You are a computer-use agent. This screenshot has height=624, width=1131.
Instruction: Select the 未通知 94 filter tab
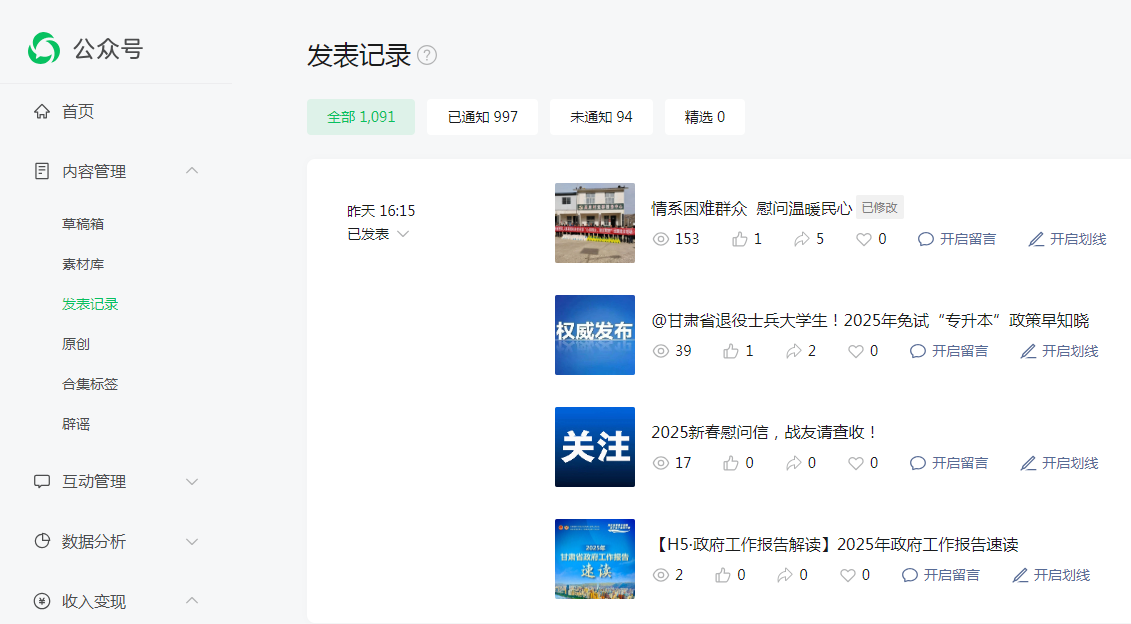[x=601, y=117]
